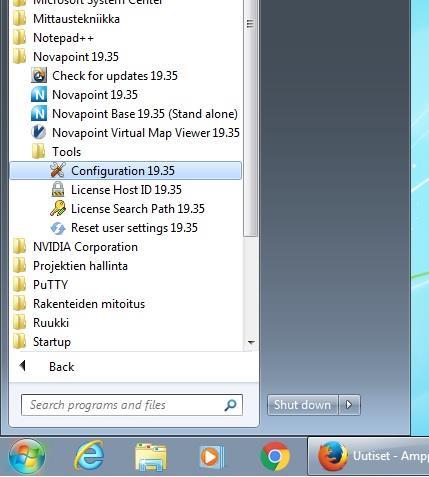Image resolution: width=429 pixels, height=477 pixels.
Task: Launch the Novapoint 19.35 program entry
Action: click(95, 95)
